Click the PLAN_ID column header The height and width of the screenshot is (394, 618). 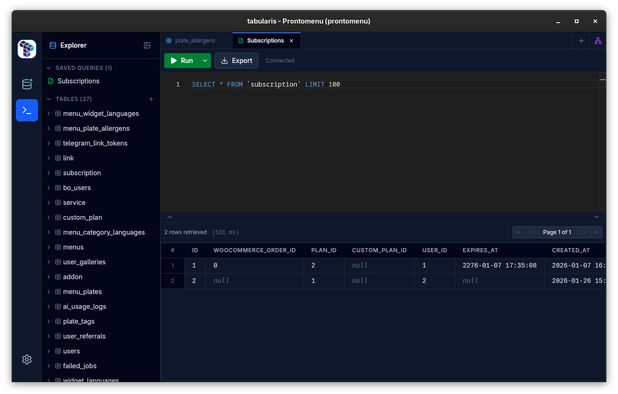pos(324,250)
